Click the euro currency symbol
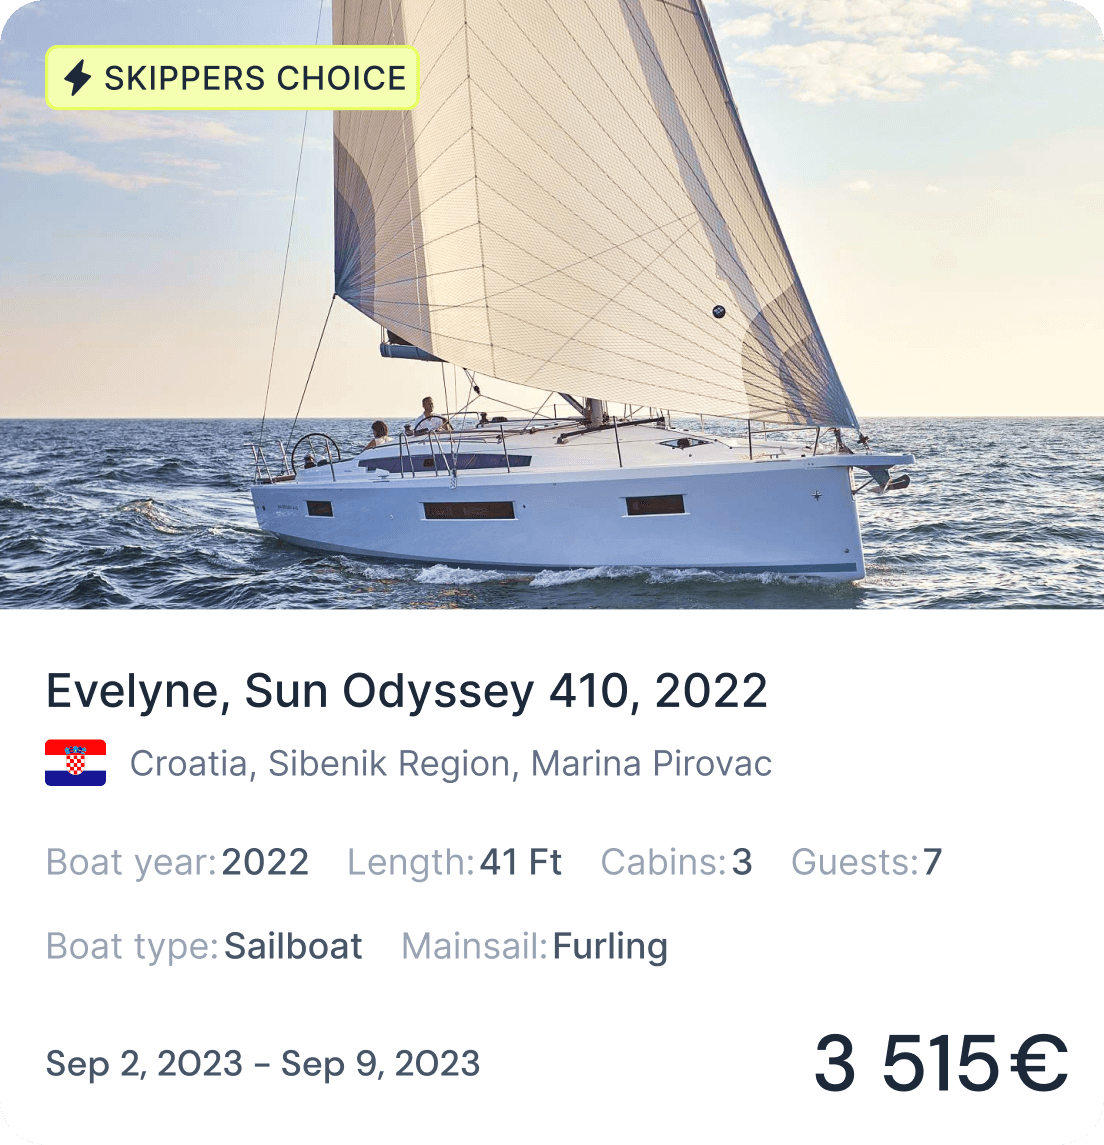The height and width of the screenshot is (1145, 1104). coord(1040,1063)
